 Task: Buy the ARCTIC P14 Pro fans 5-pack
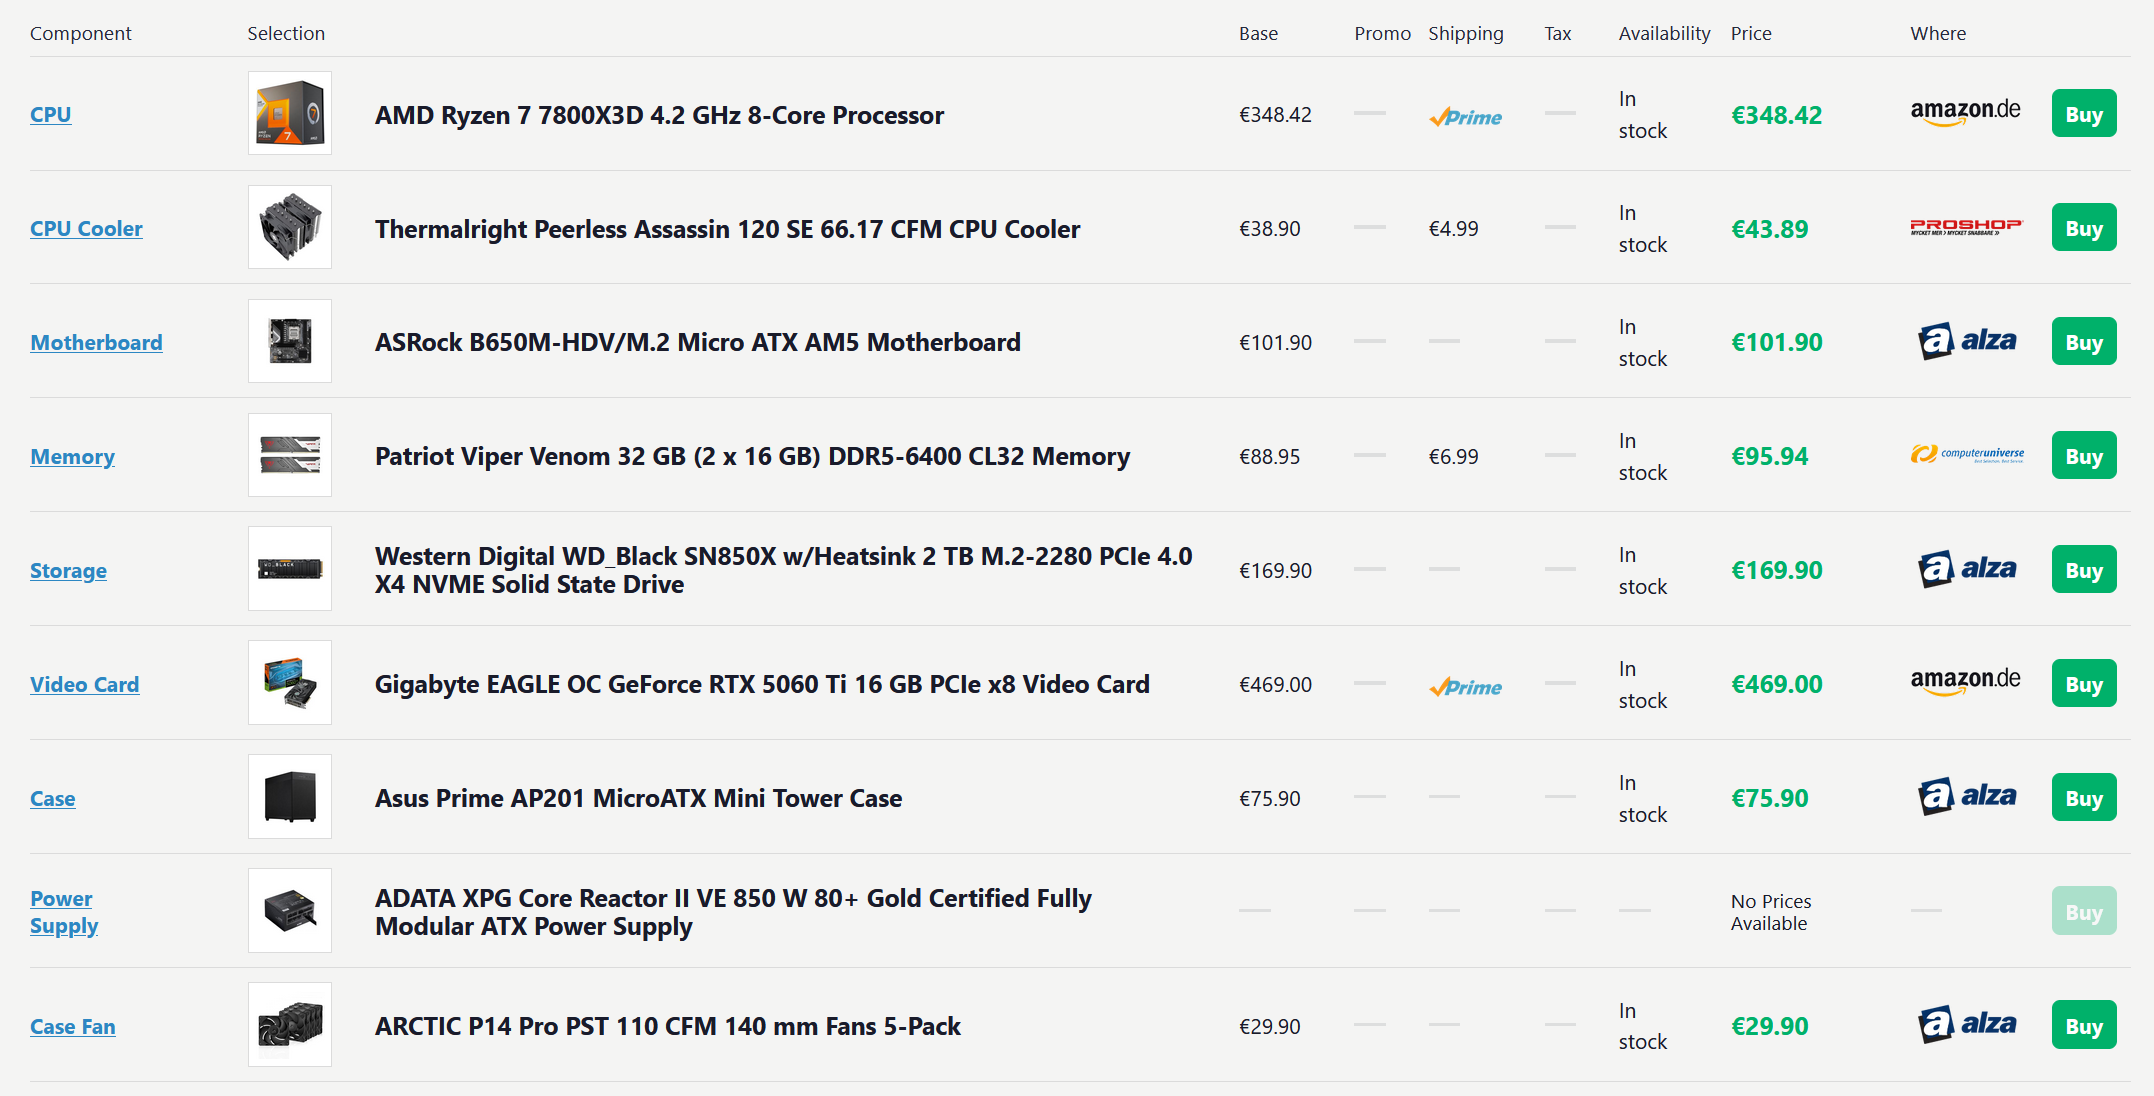coord(2084,1026)
